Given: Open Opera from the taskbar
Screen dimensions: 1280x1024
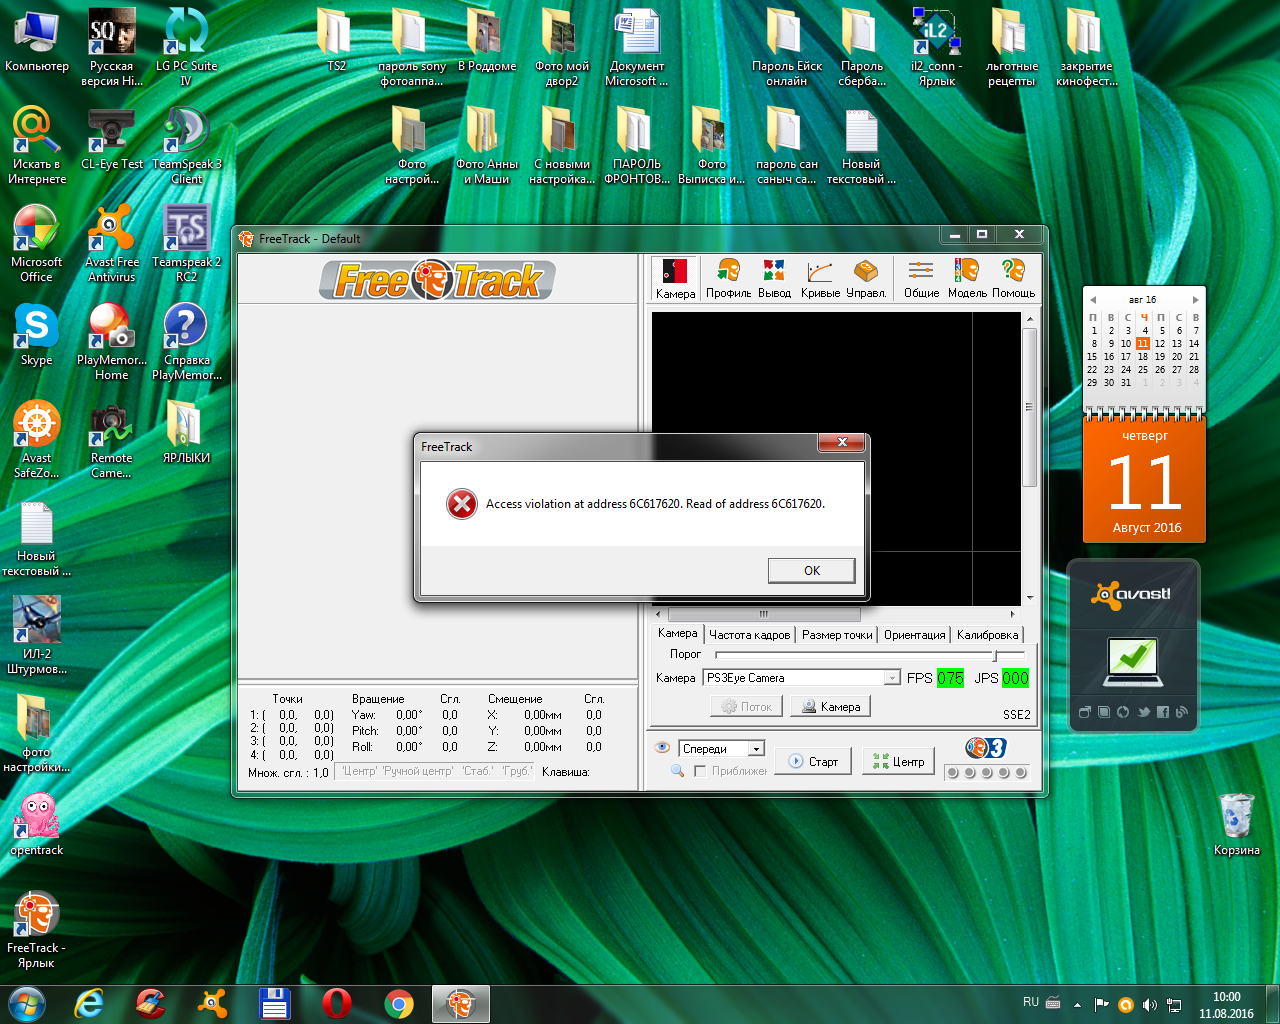Looking at the screenshot, I should click(x=337, y=1003).
